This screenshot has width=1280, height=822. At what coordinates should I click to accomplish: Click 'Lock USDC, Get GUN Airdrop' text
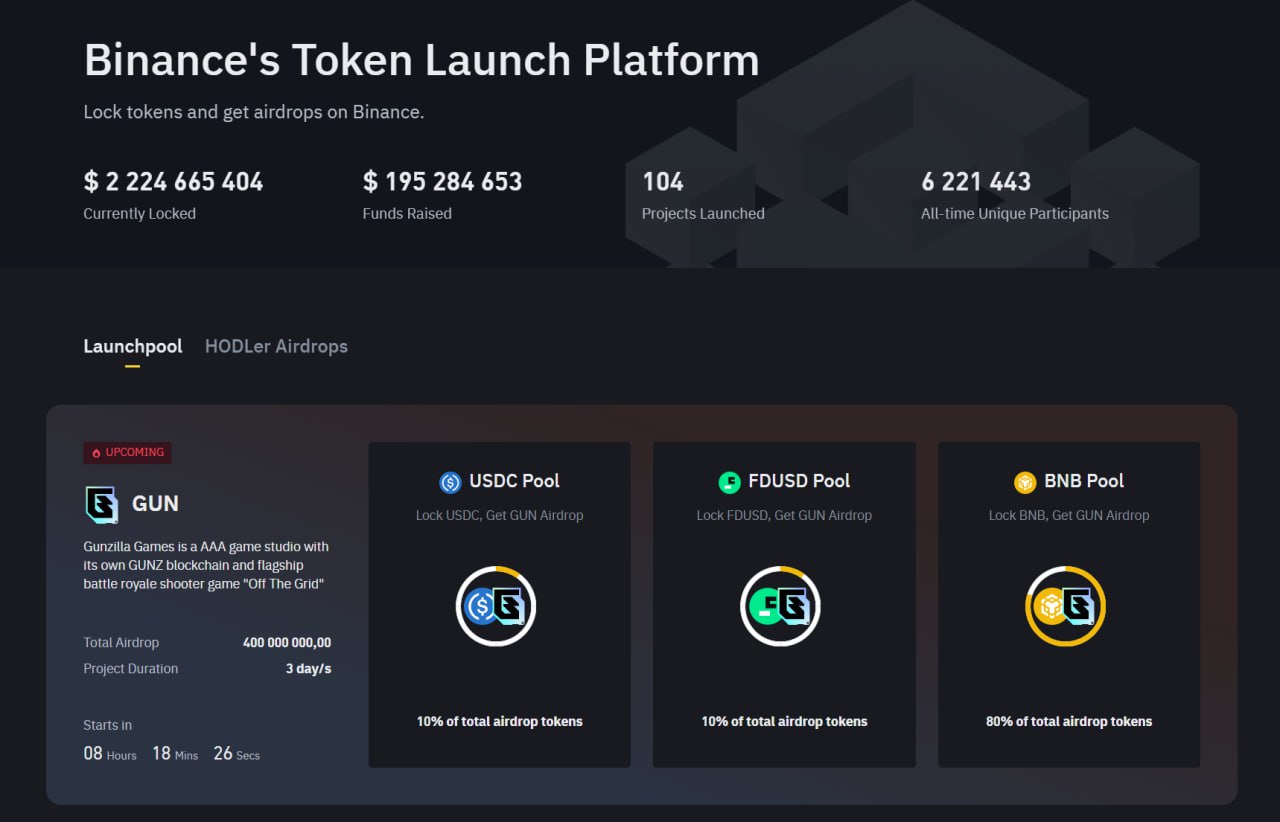click(499, 515)
